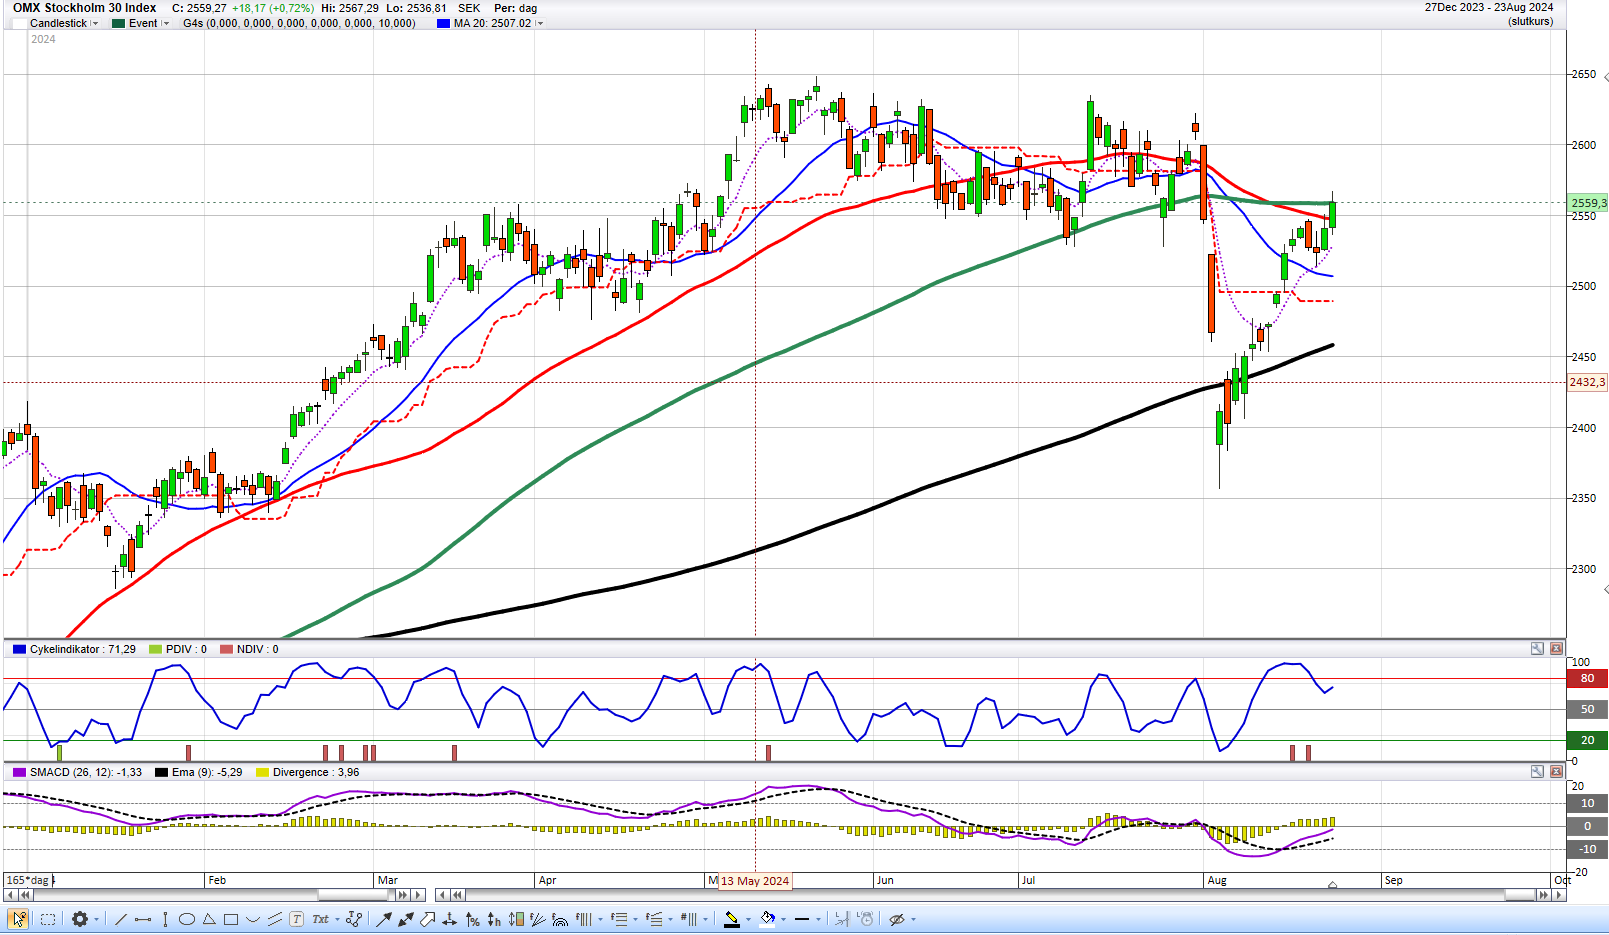Open the gear settings tool
Image resolution: width=1609 pixels, height=935 pixels.
[x=80, y=919]
